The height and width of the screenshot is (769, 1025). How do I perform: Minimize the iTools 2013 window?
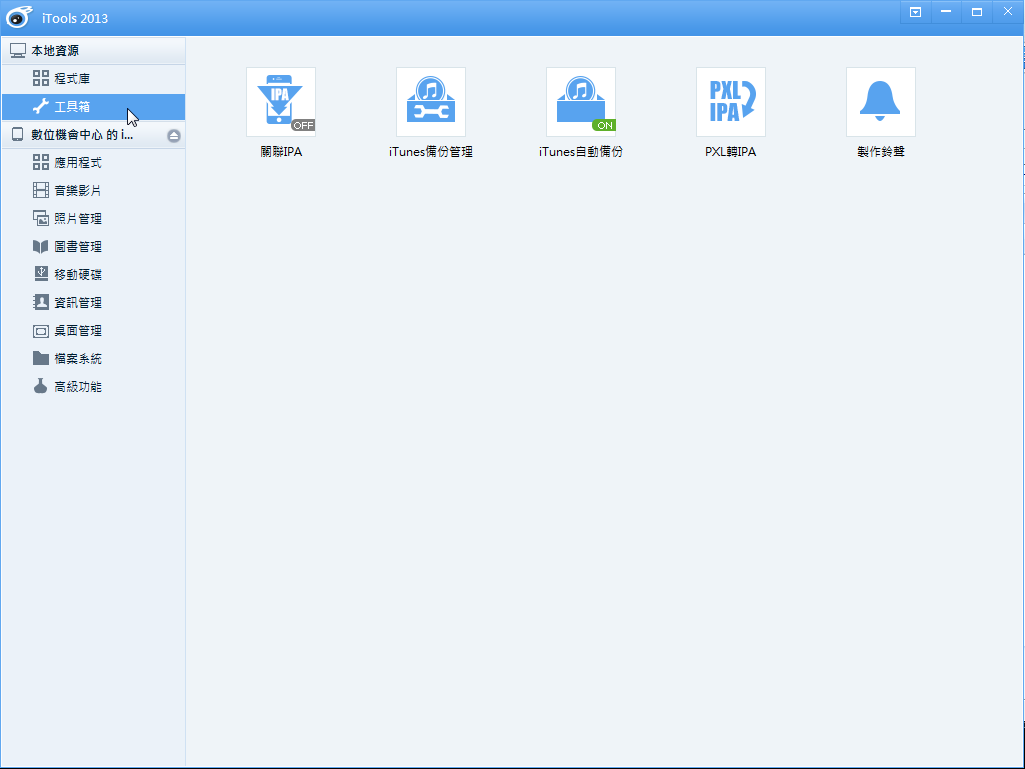pyautogui.click(x=946, y=12)
